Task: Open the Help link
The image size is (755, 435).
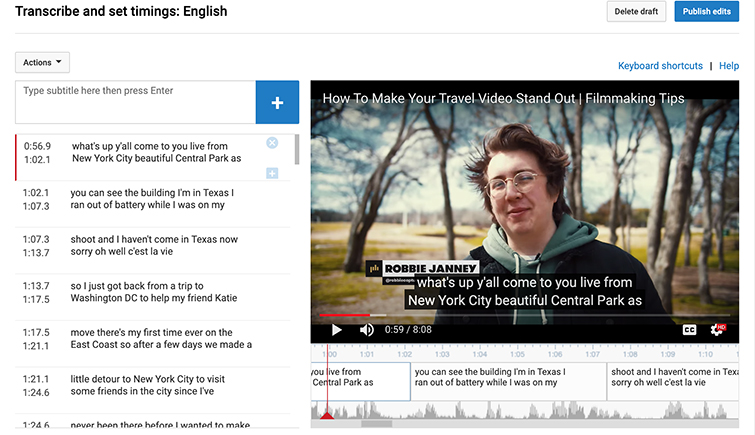Action: coord(729,66)
